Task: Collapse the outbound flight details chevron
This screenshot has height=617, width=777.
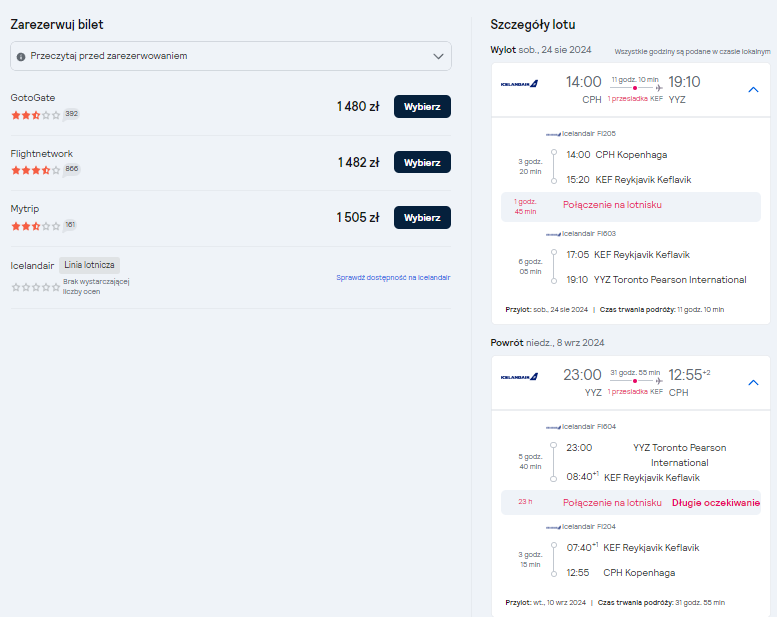Action: click(753, 90)
